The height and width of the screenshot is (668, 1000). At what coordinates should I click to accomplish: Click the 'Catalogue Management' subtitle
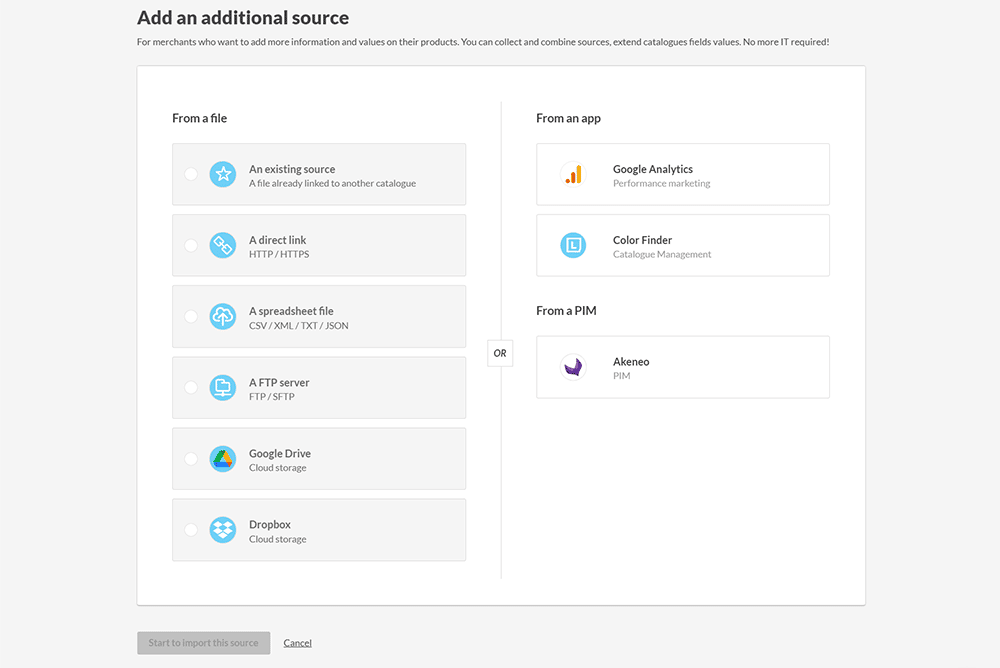[x=662, y=254]
